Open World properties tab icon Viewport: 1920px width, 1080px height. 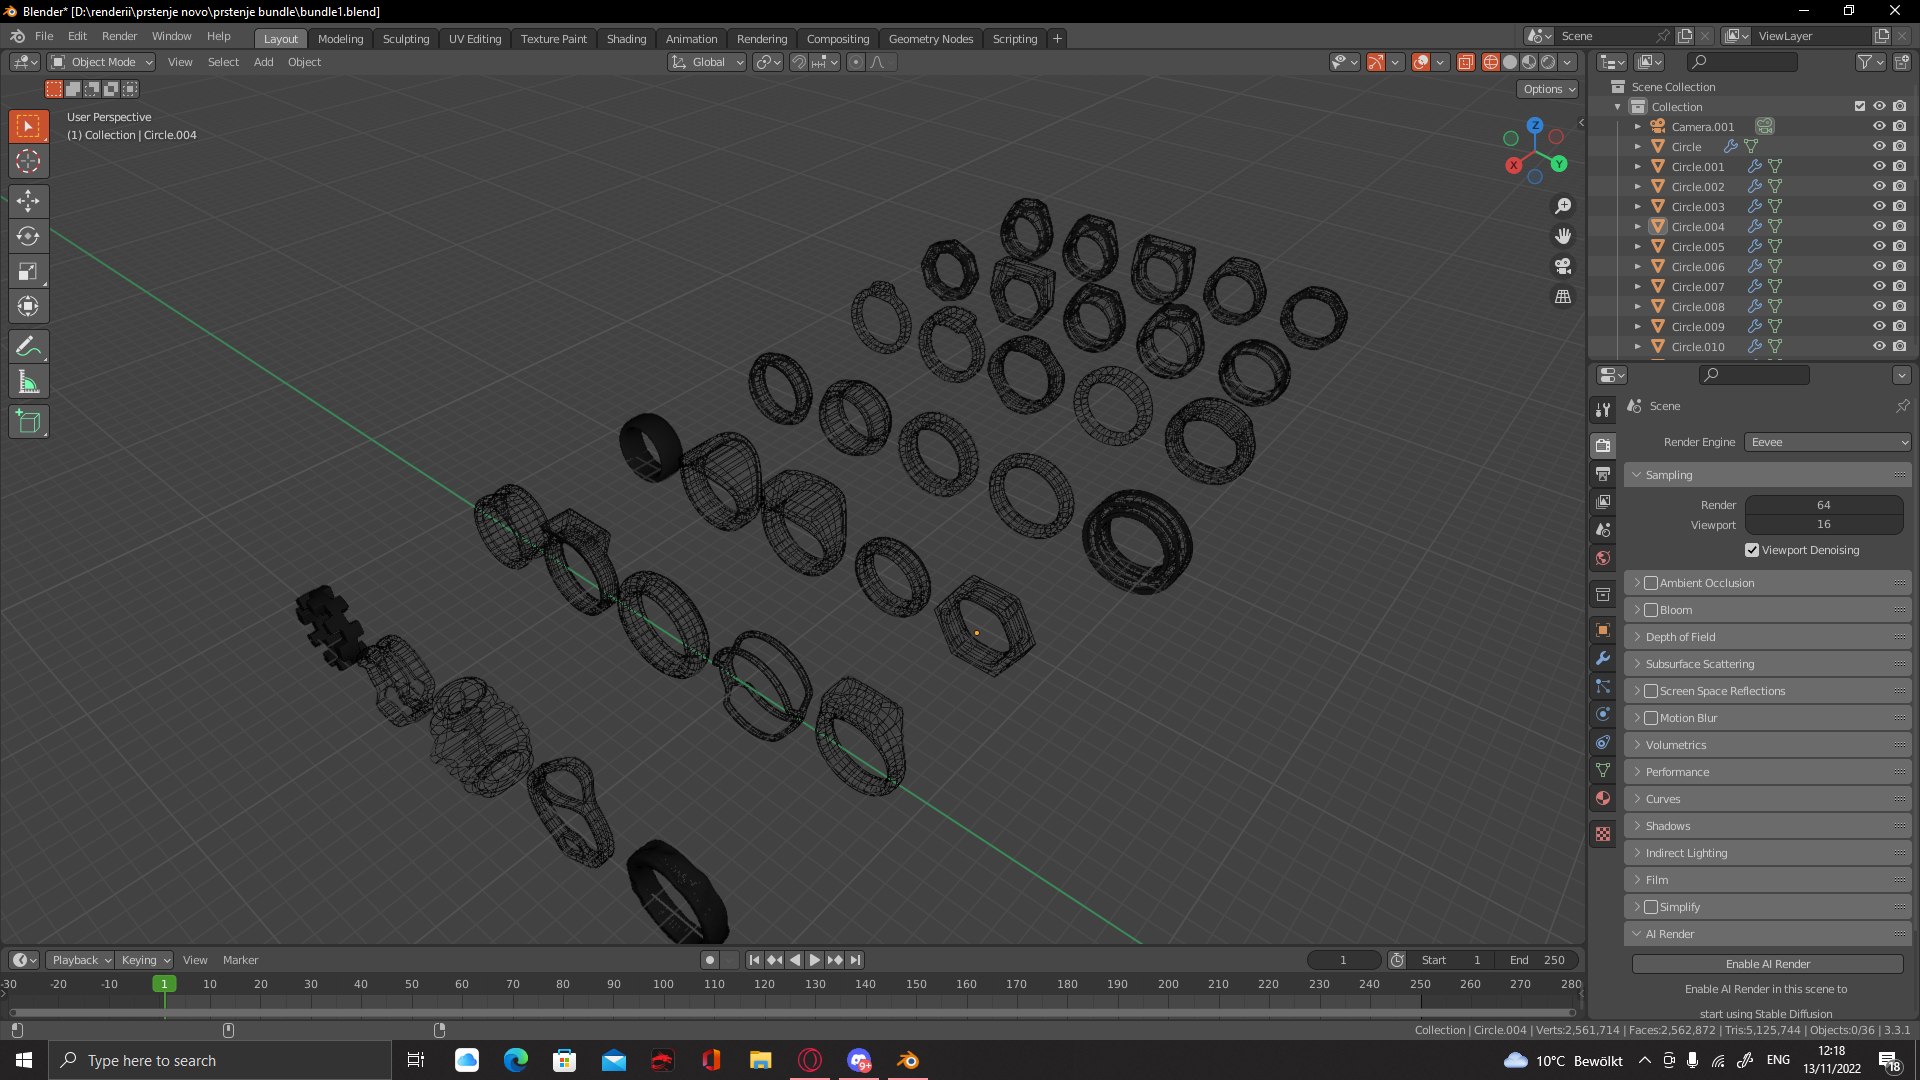click(1603, 558)
